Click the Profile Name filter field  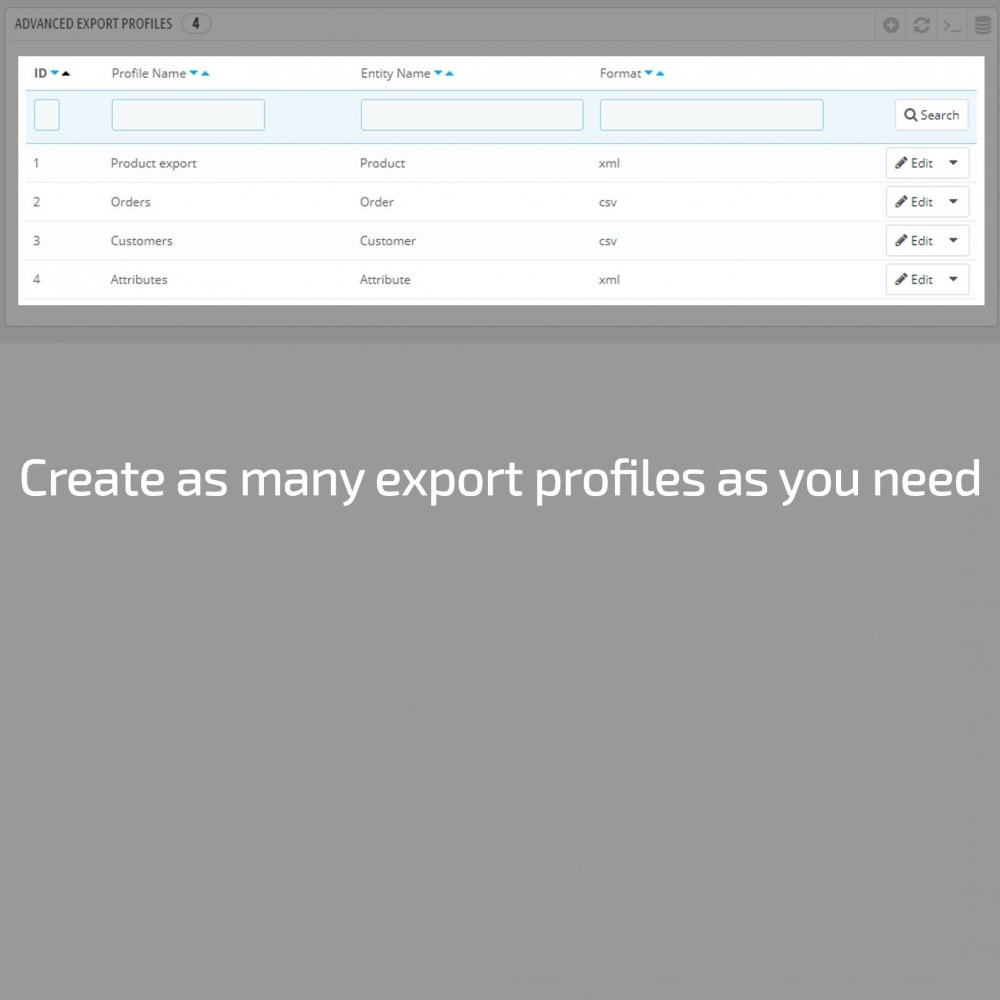click(188, 115)
